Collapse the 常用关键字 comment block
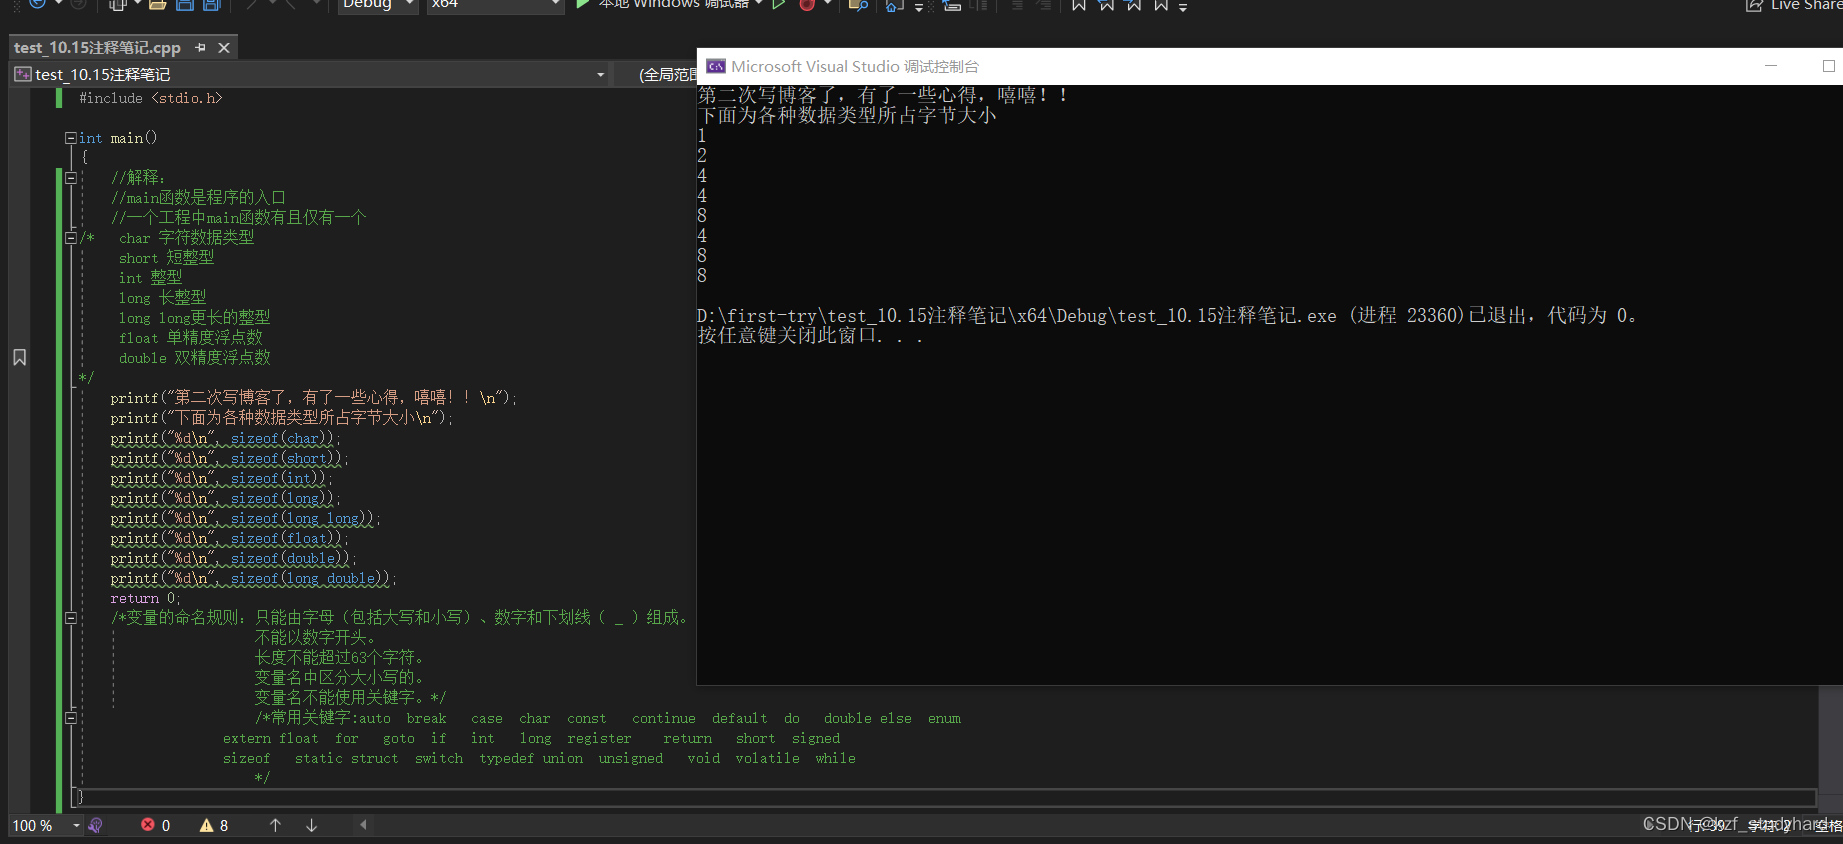This screenshot has height=844, width=1843. tap(71, 718)
